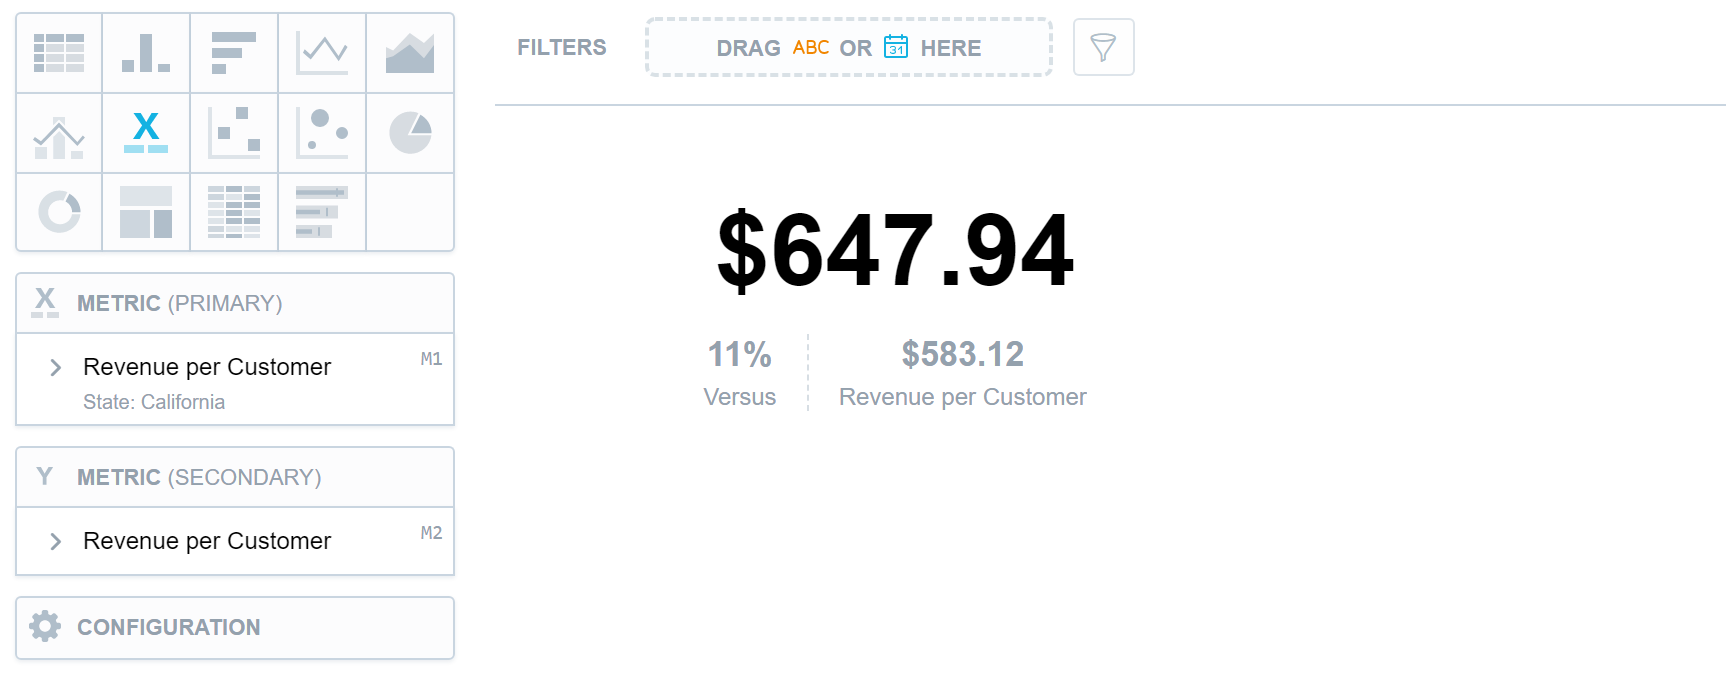Open the Configuration section
The height and width of the screenshot is (676, 1726).
235,628
